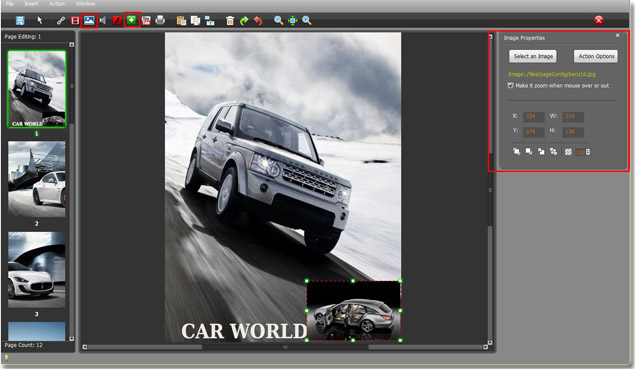635x369 pixels.
Task: Click the H height input field
Action: point(573,132)
